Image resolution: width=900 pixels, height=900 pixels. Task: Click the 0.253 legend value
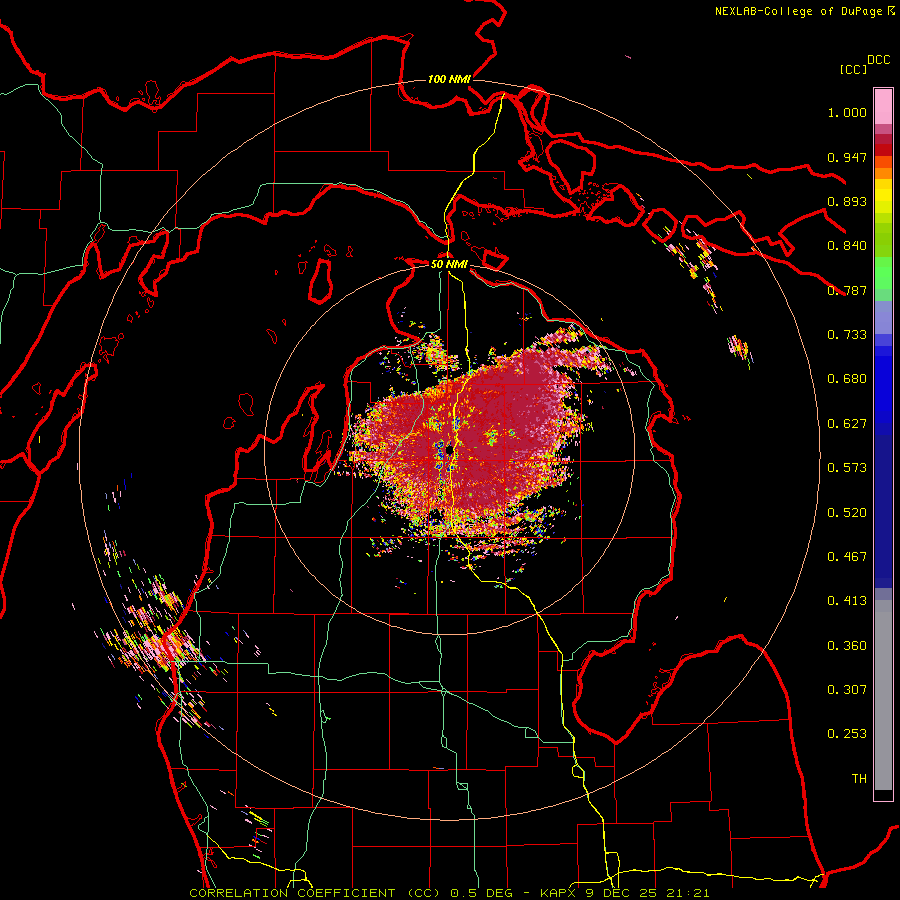tap(847, 734)
